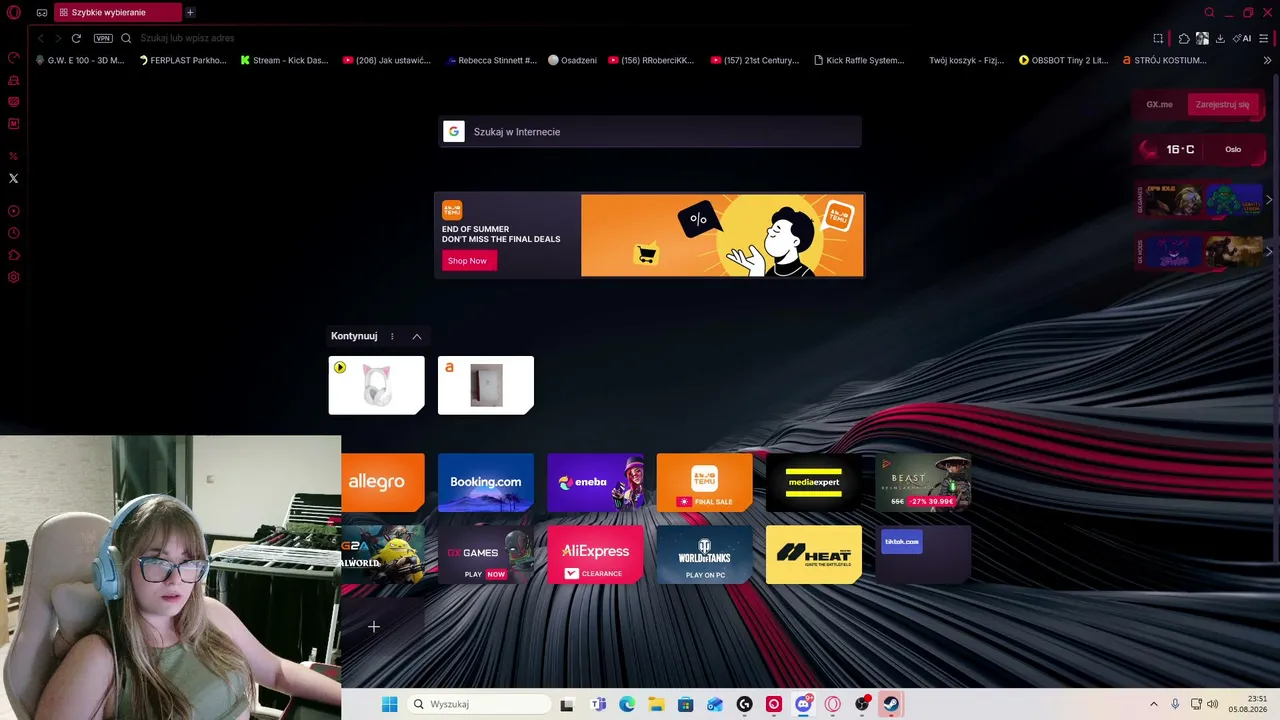Open the Eneba speed dial tile
Viewport: 1280px width, 720px height.
[595, 482]
